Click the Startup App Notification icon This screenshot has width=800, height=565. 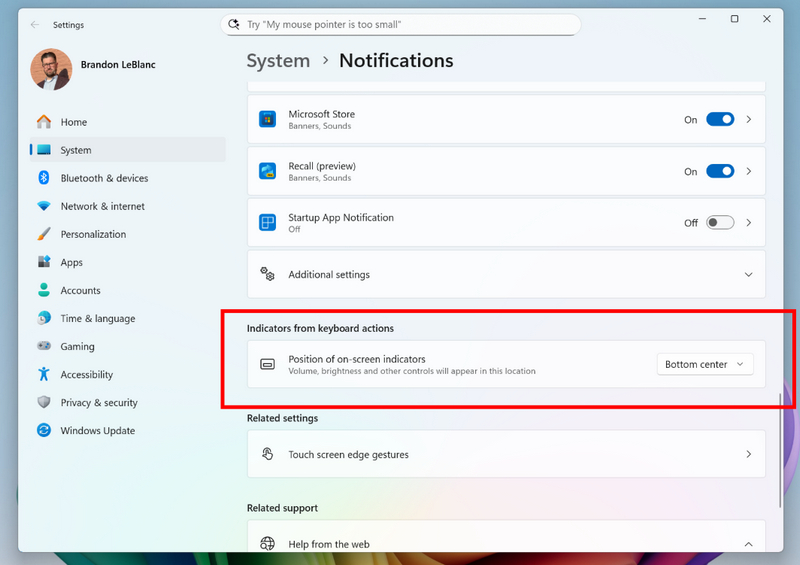(267, 223)
